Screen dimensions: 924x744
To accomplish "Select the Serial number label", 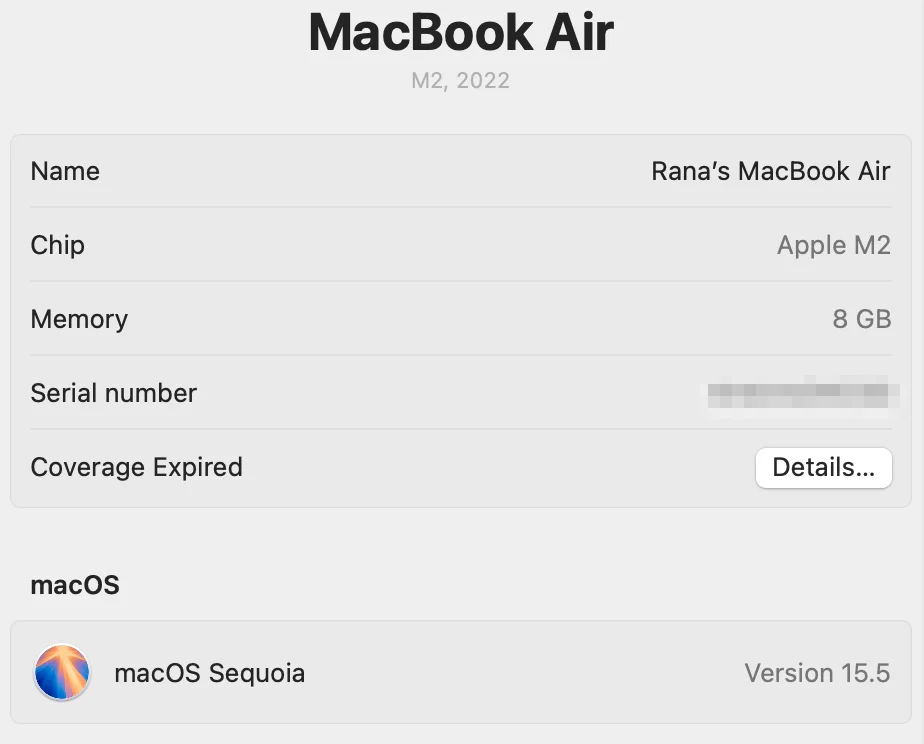I will 113,392.
